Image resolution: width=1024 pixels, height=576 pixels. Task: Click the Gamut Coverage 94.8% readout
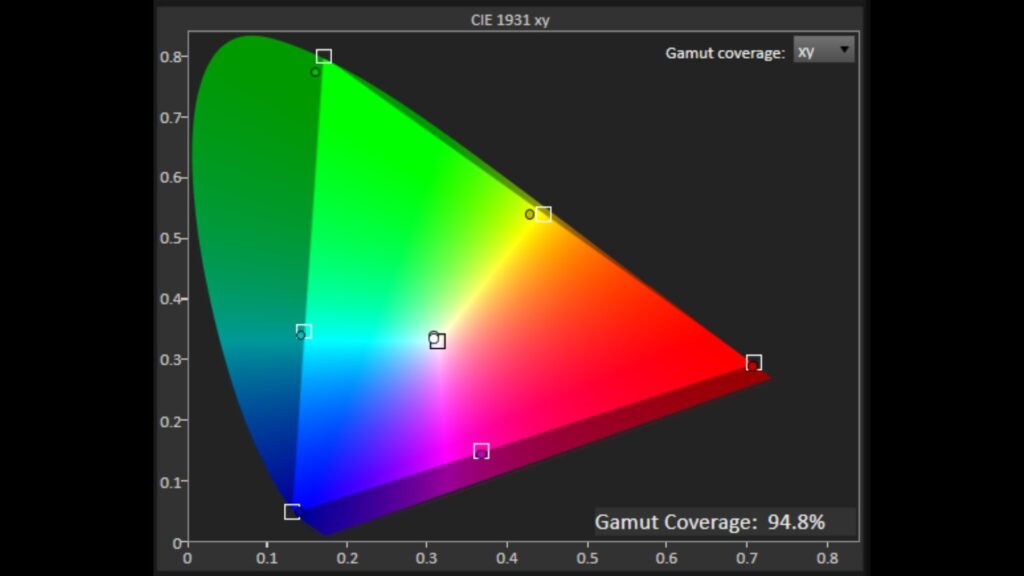tap(710, 521)
